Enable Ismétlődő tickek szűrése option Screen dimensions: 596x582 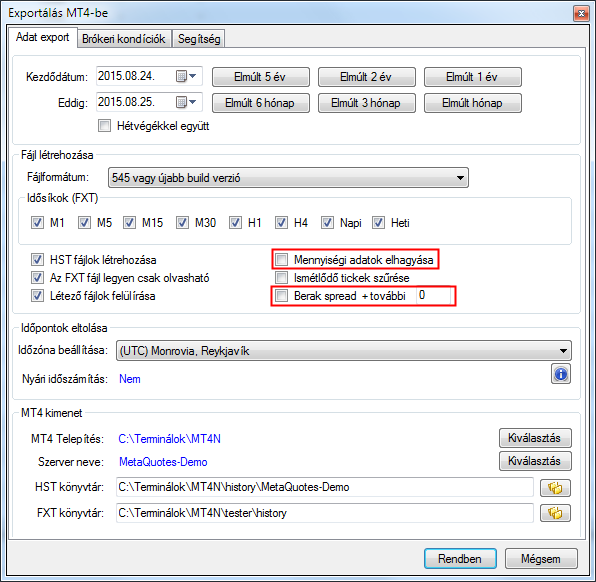coord(281,278)
